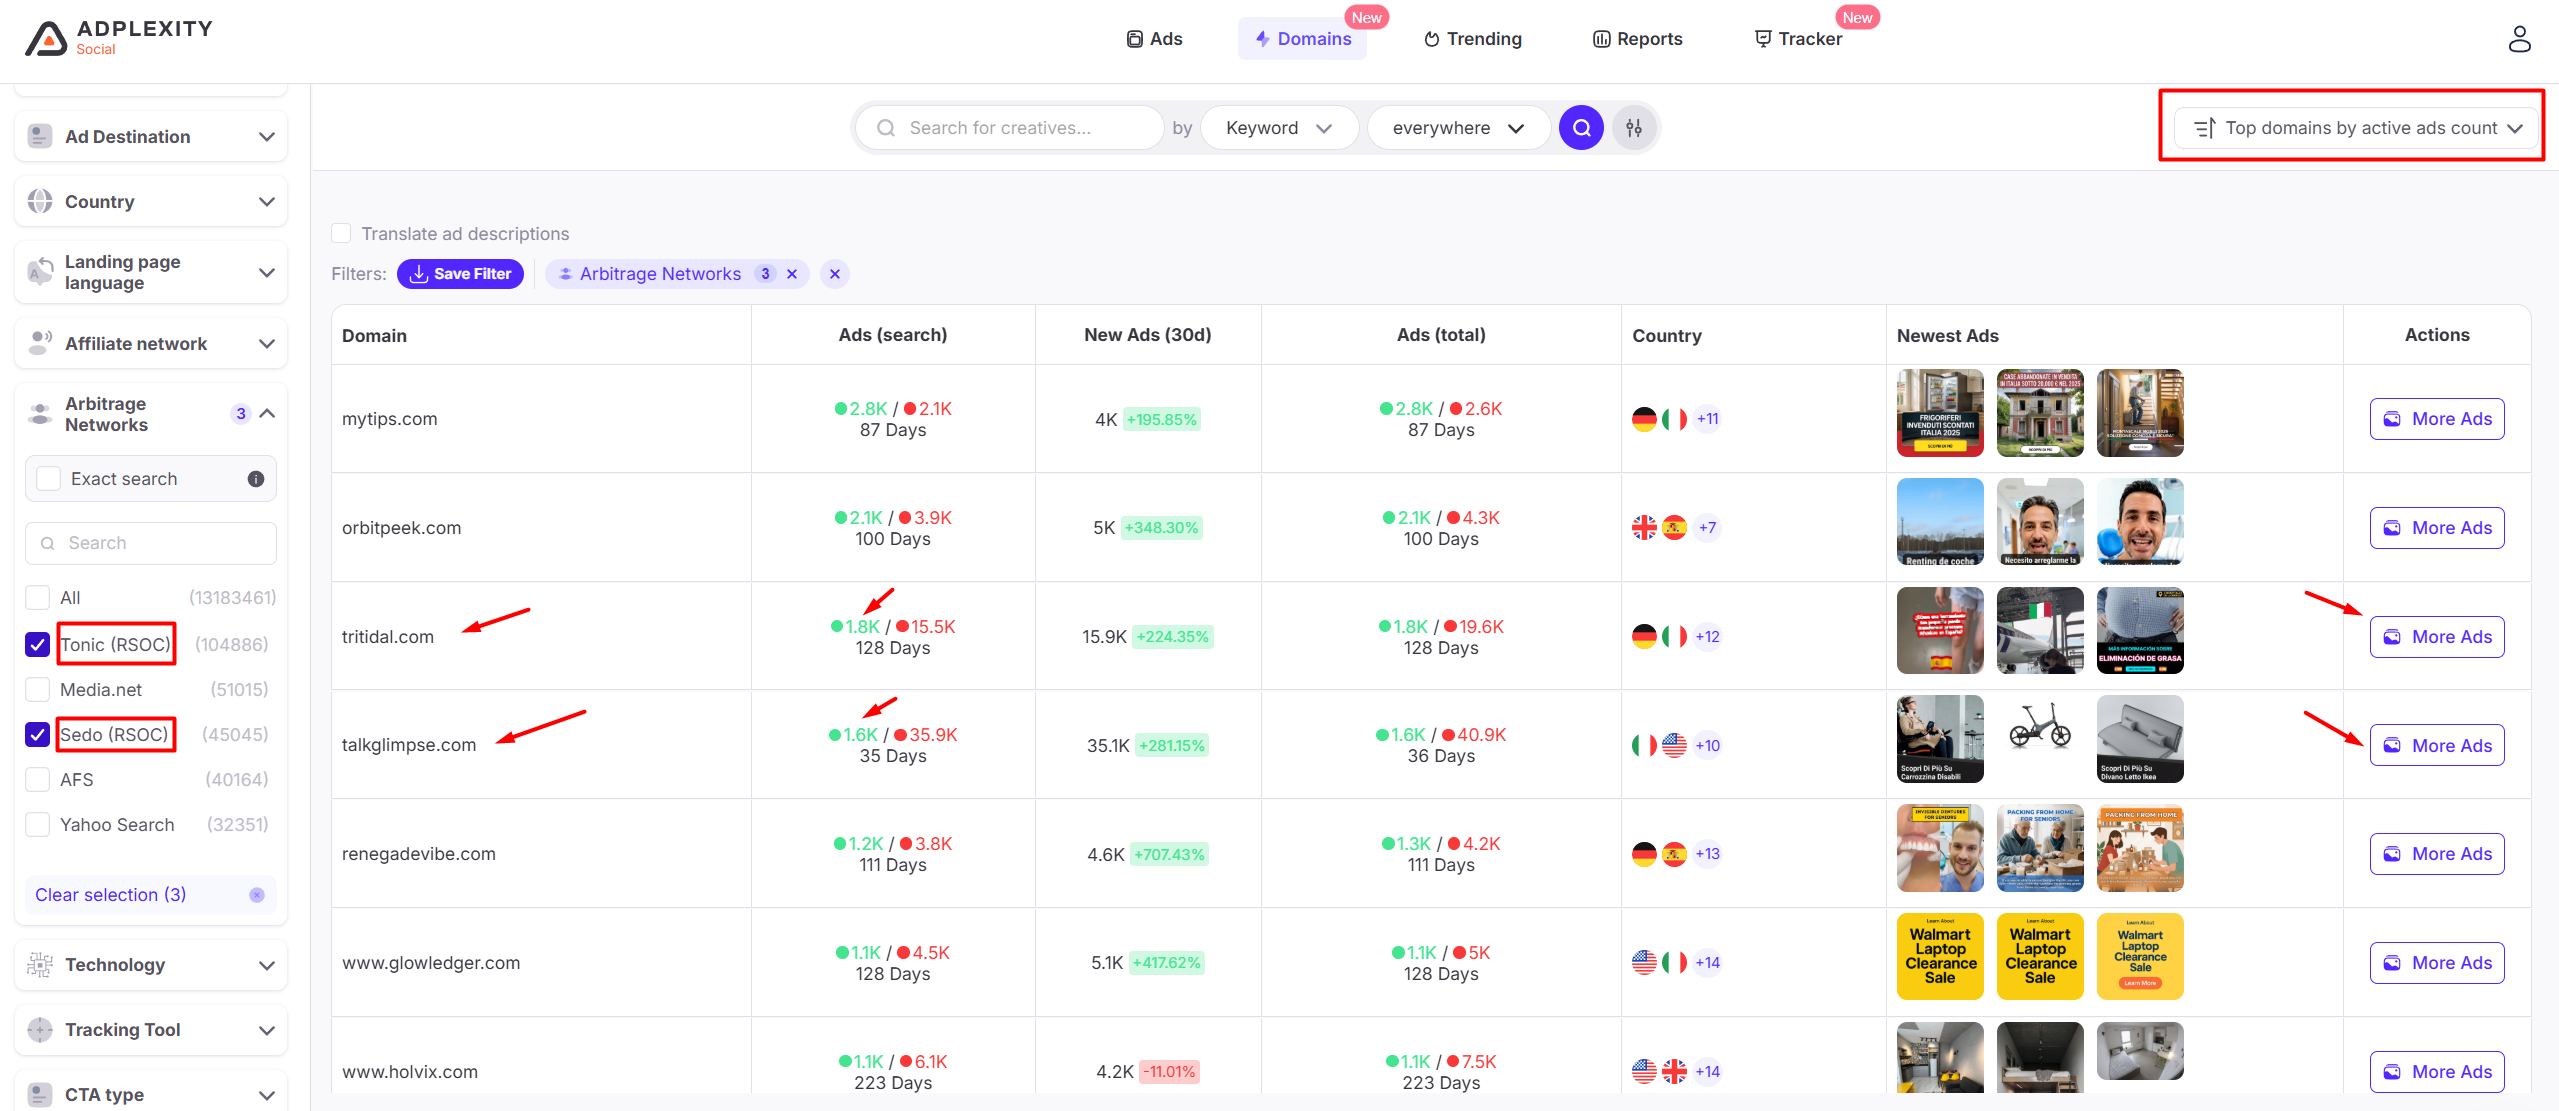Open the Keyword search-type dropdown

click(x=1278, y=128)
